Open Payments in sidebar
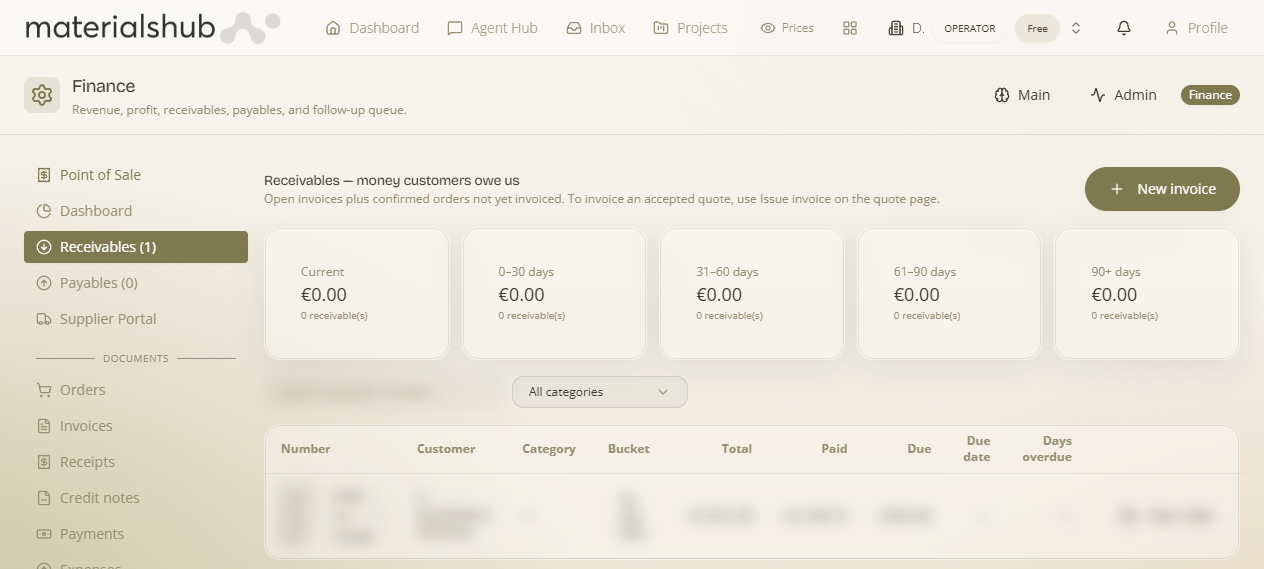The height and width of the screenshot is (569, 1264). tap(136, 534)
